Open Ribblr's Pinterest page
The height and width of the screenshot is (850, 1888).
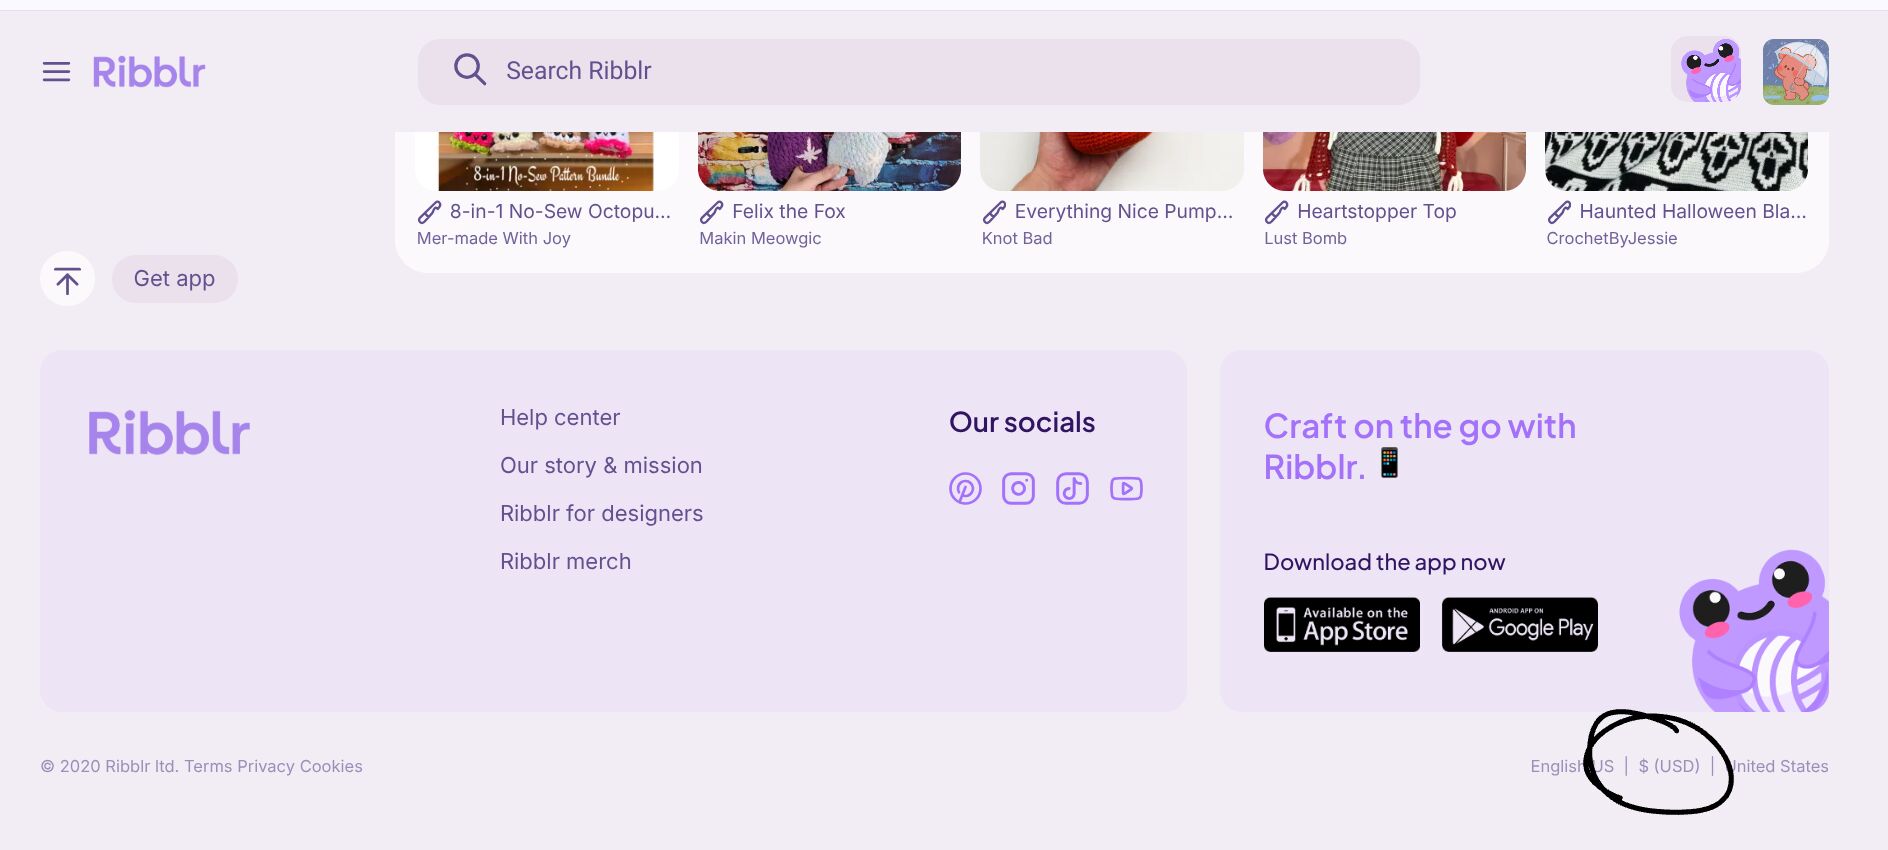pyautogui.click(x=965, y=489)
